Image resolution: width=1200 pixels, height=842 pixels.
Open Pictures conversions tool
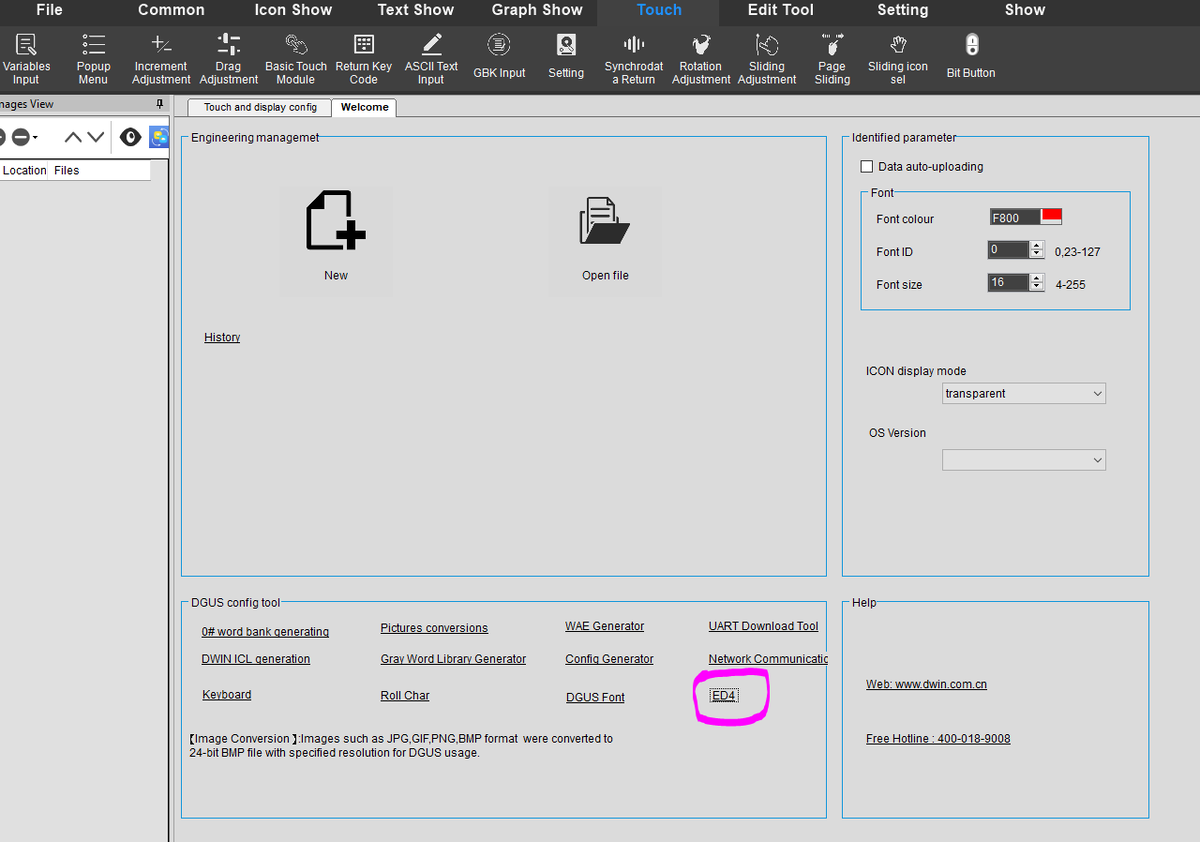pyautogui.click(x=434, y=628)
